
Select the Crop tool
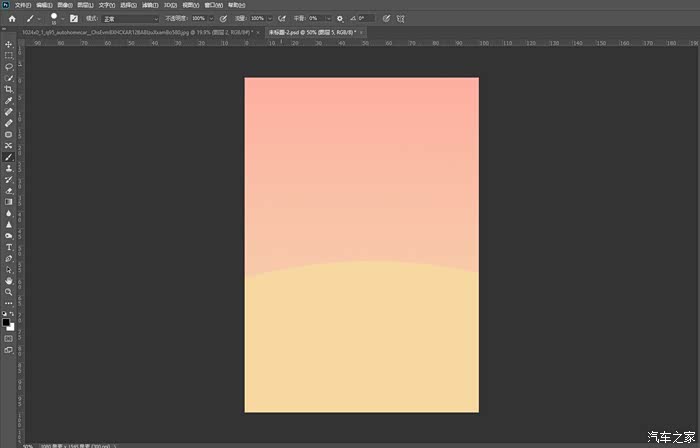9,89
